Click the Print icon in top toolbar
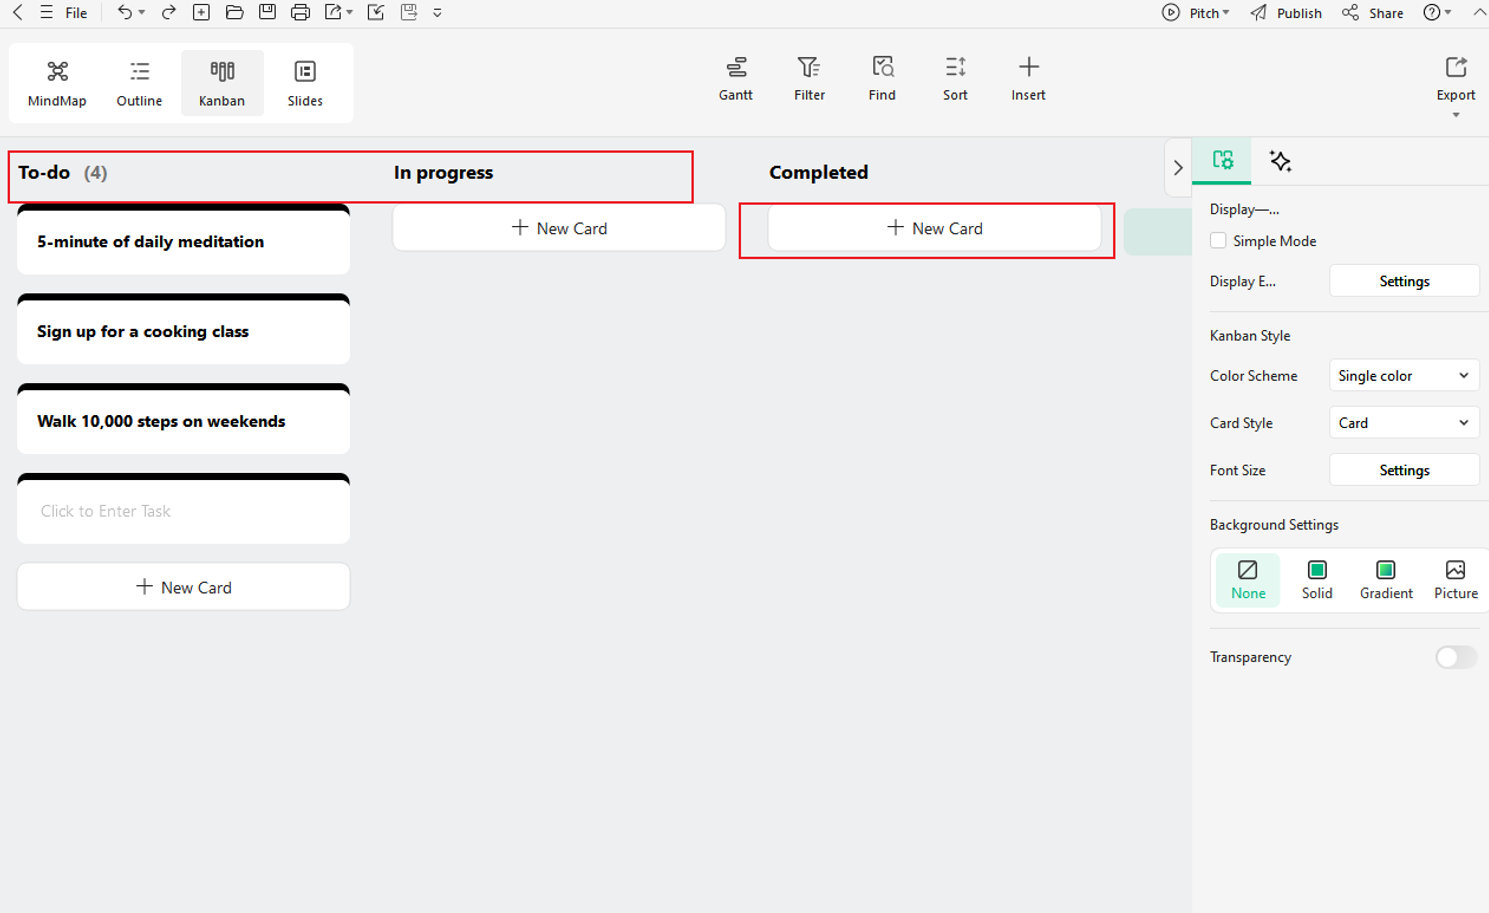 300,13
